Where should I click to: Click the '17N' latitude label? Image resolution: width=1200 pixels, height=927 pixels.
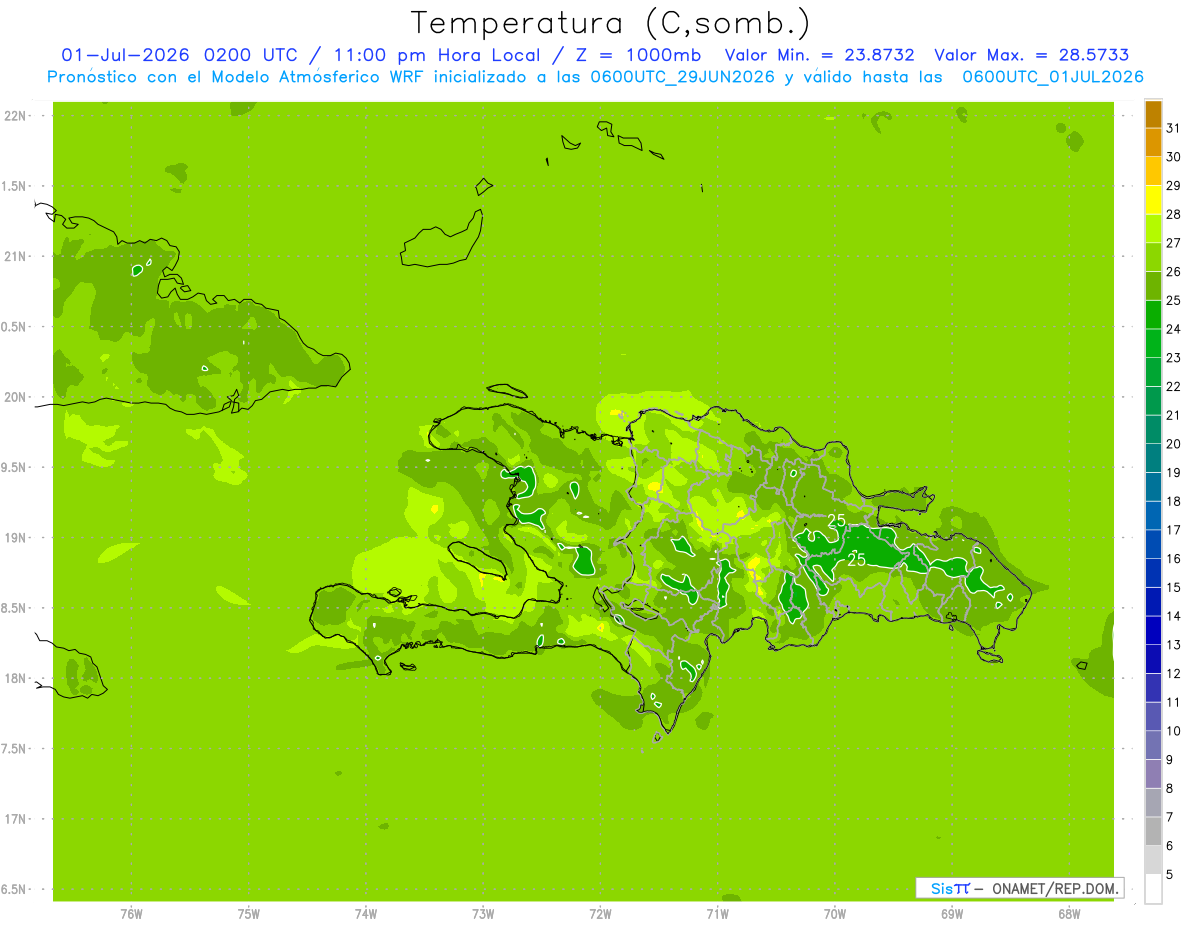click(17, 819)
